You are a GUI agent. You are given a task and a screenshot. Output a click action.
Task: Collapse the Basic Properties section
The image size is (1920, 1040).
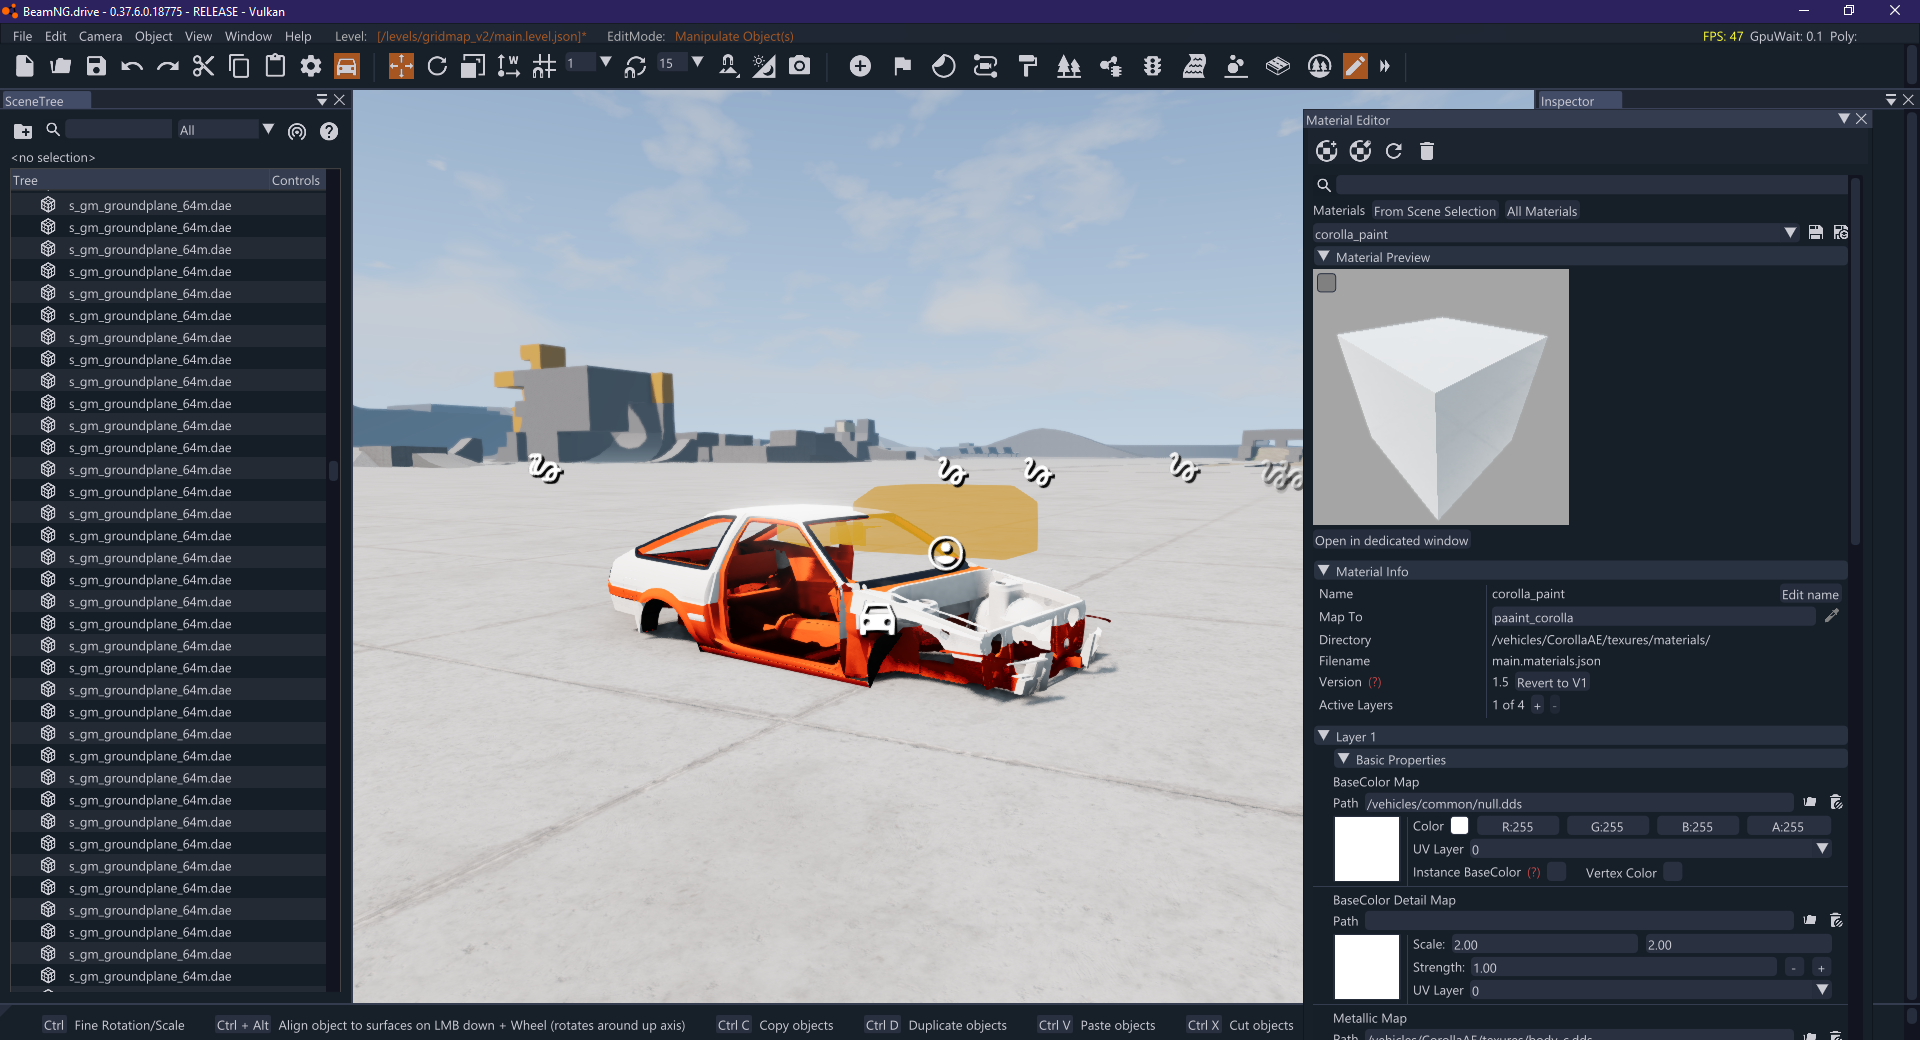(1344, 759)
